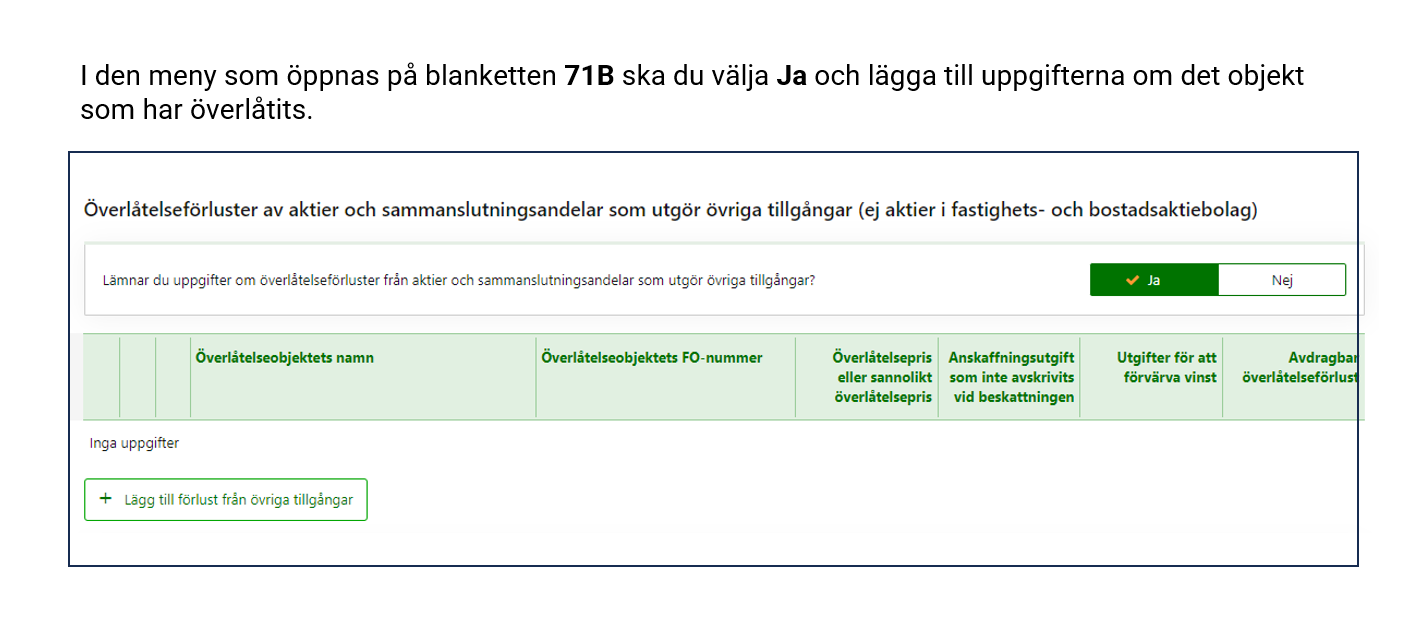Click the second narrow empty header cell
The width and height of the screenshot is (1423, 619).
coord(138,377)
